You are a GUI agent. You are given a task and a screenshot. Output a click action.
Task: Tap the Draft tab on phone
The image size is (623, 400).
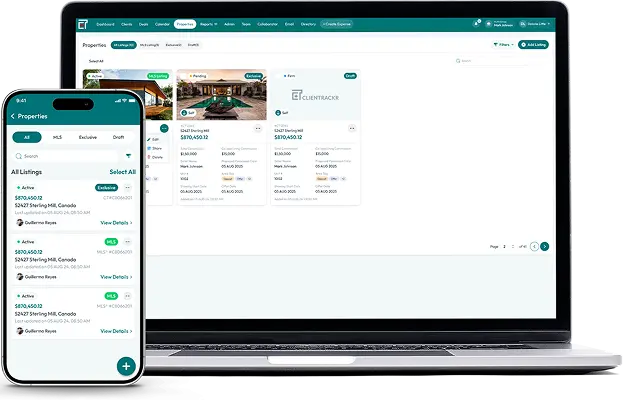[x=118, y=137]
